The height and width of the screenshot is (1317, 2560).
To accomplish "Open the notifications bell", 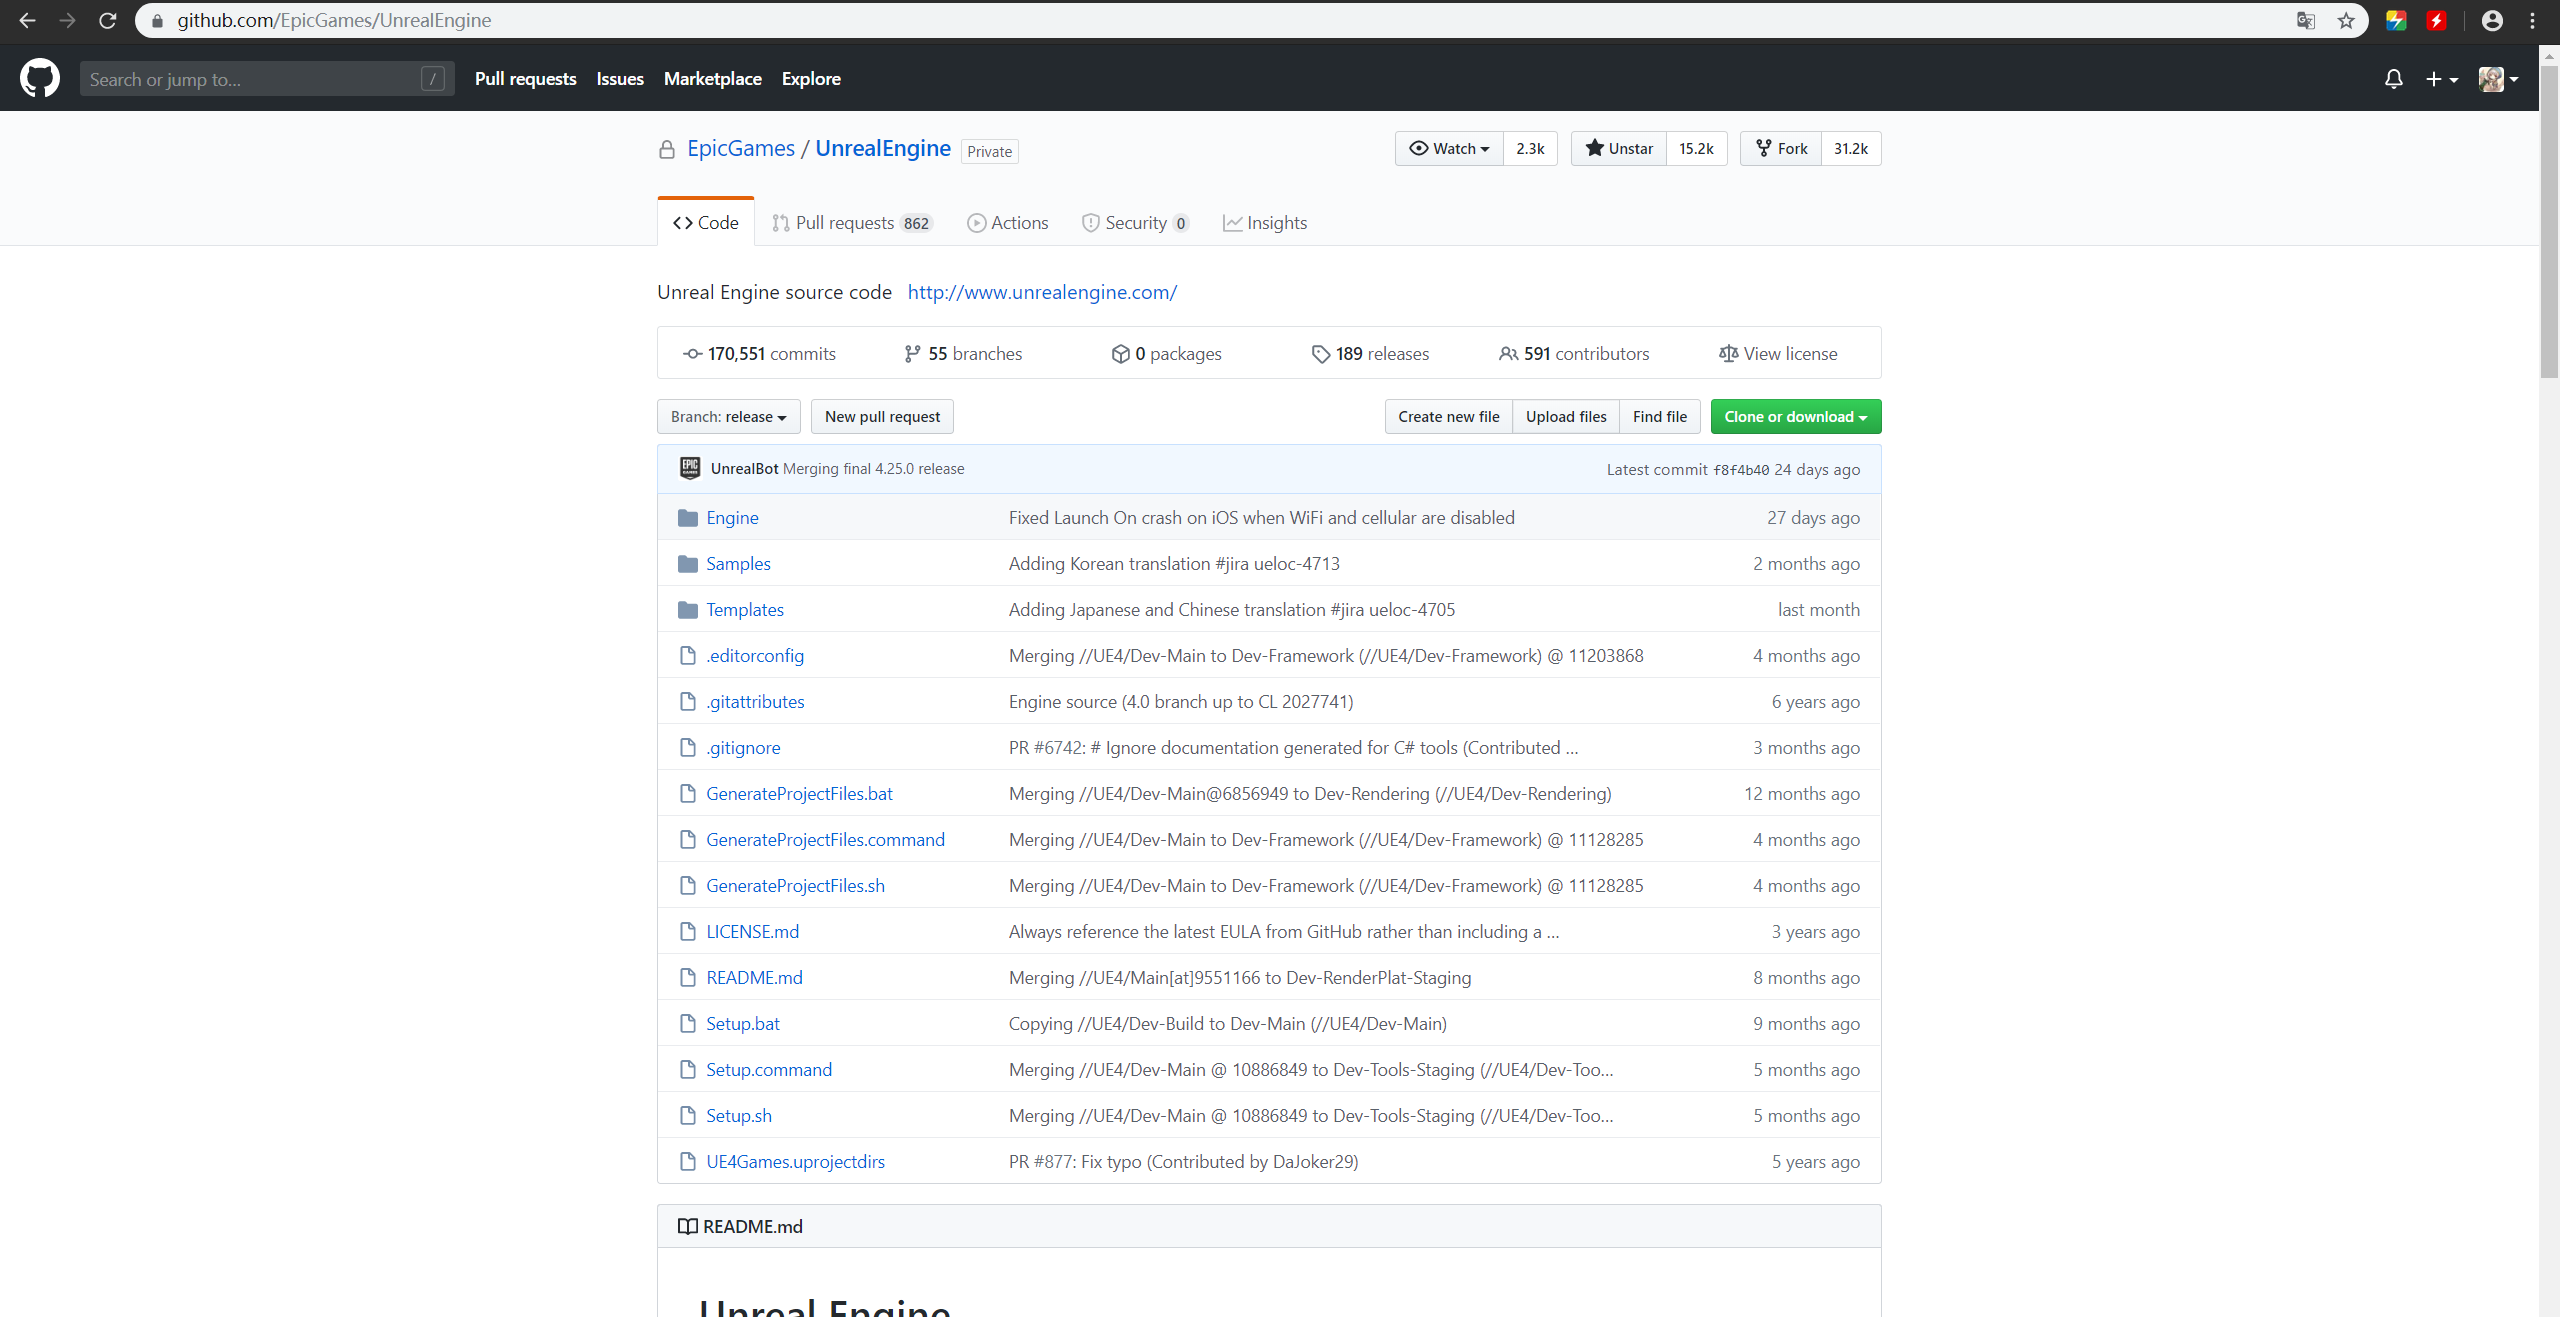I will (2393, 79).
